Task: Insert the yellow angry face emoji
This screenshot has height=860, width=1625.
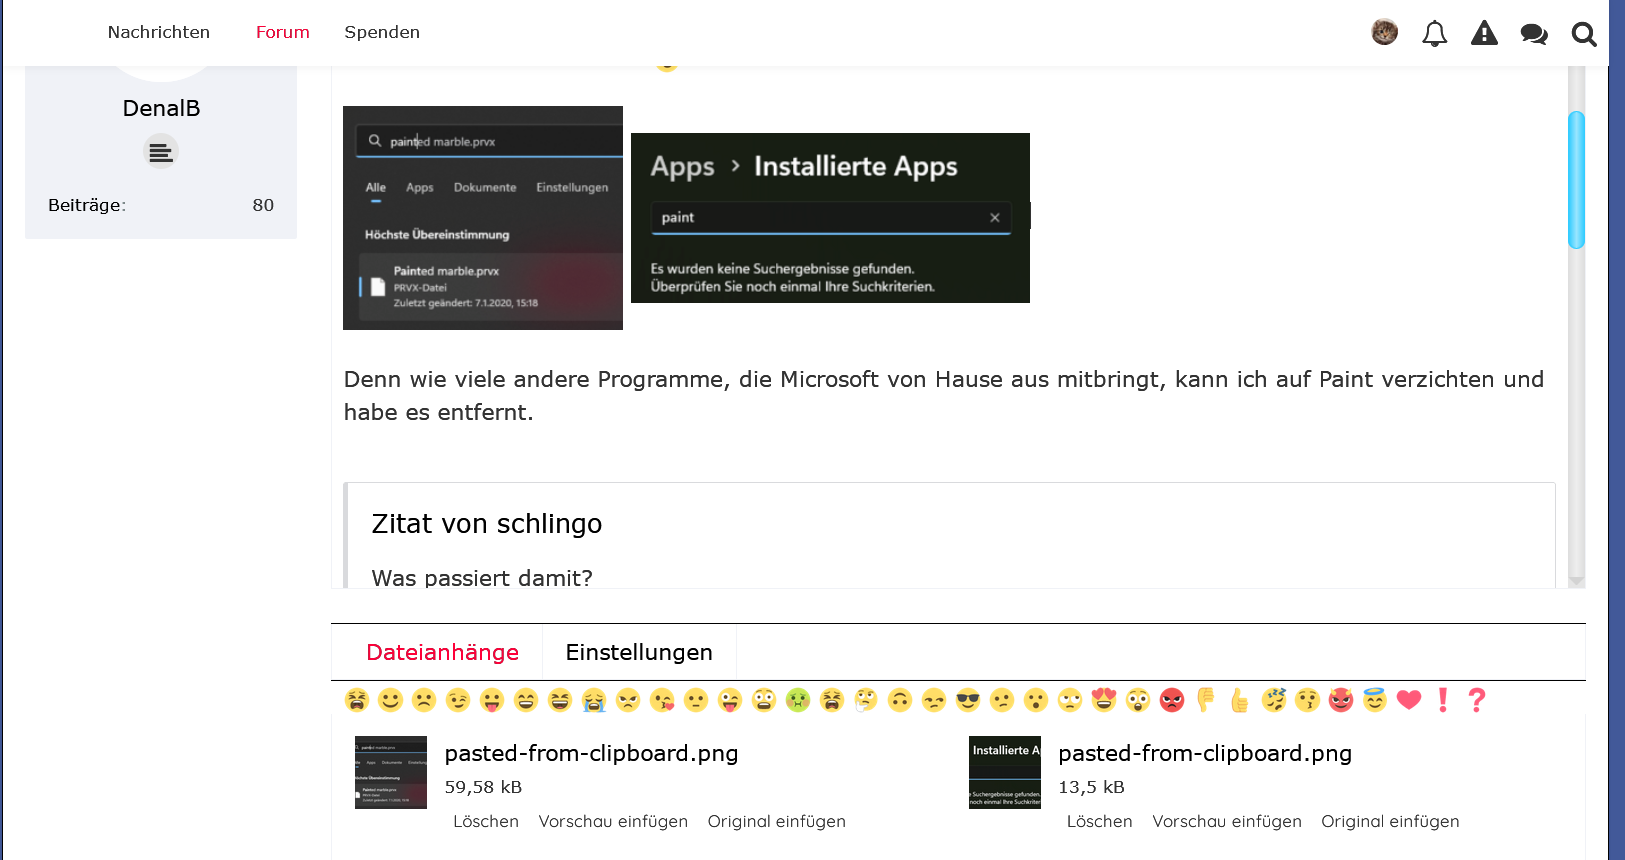Action: 628,700
